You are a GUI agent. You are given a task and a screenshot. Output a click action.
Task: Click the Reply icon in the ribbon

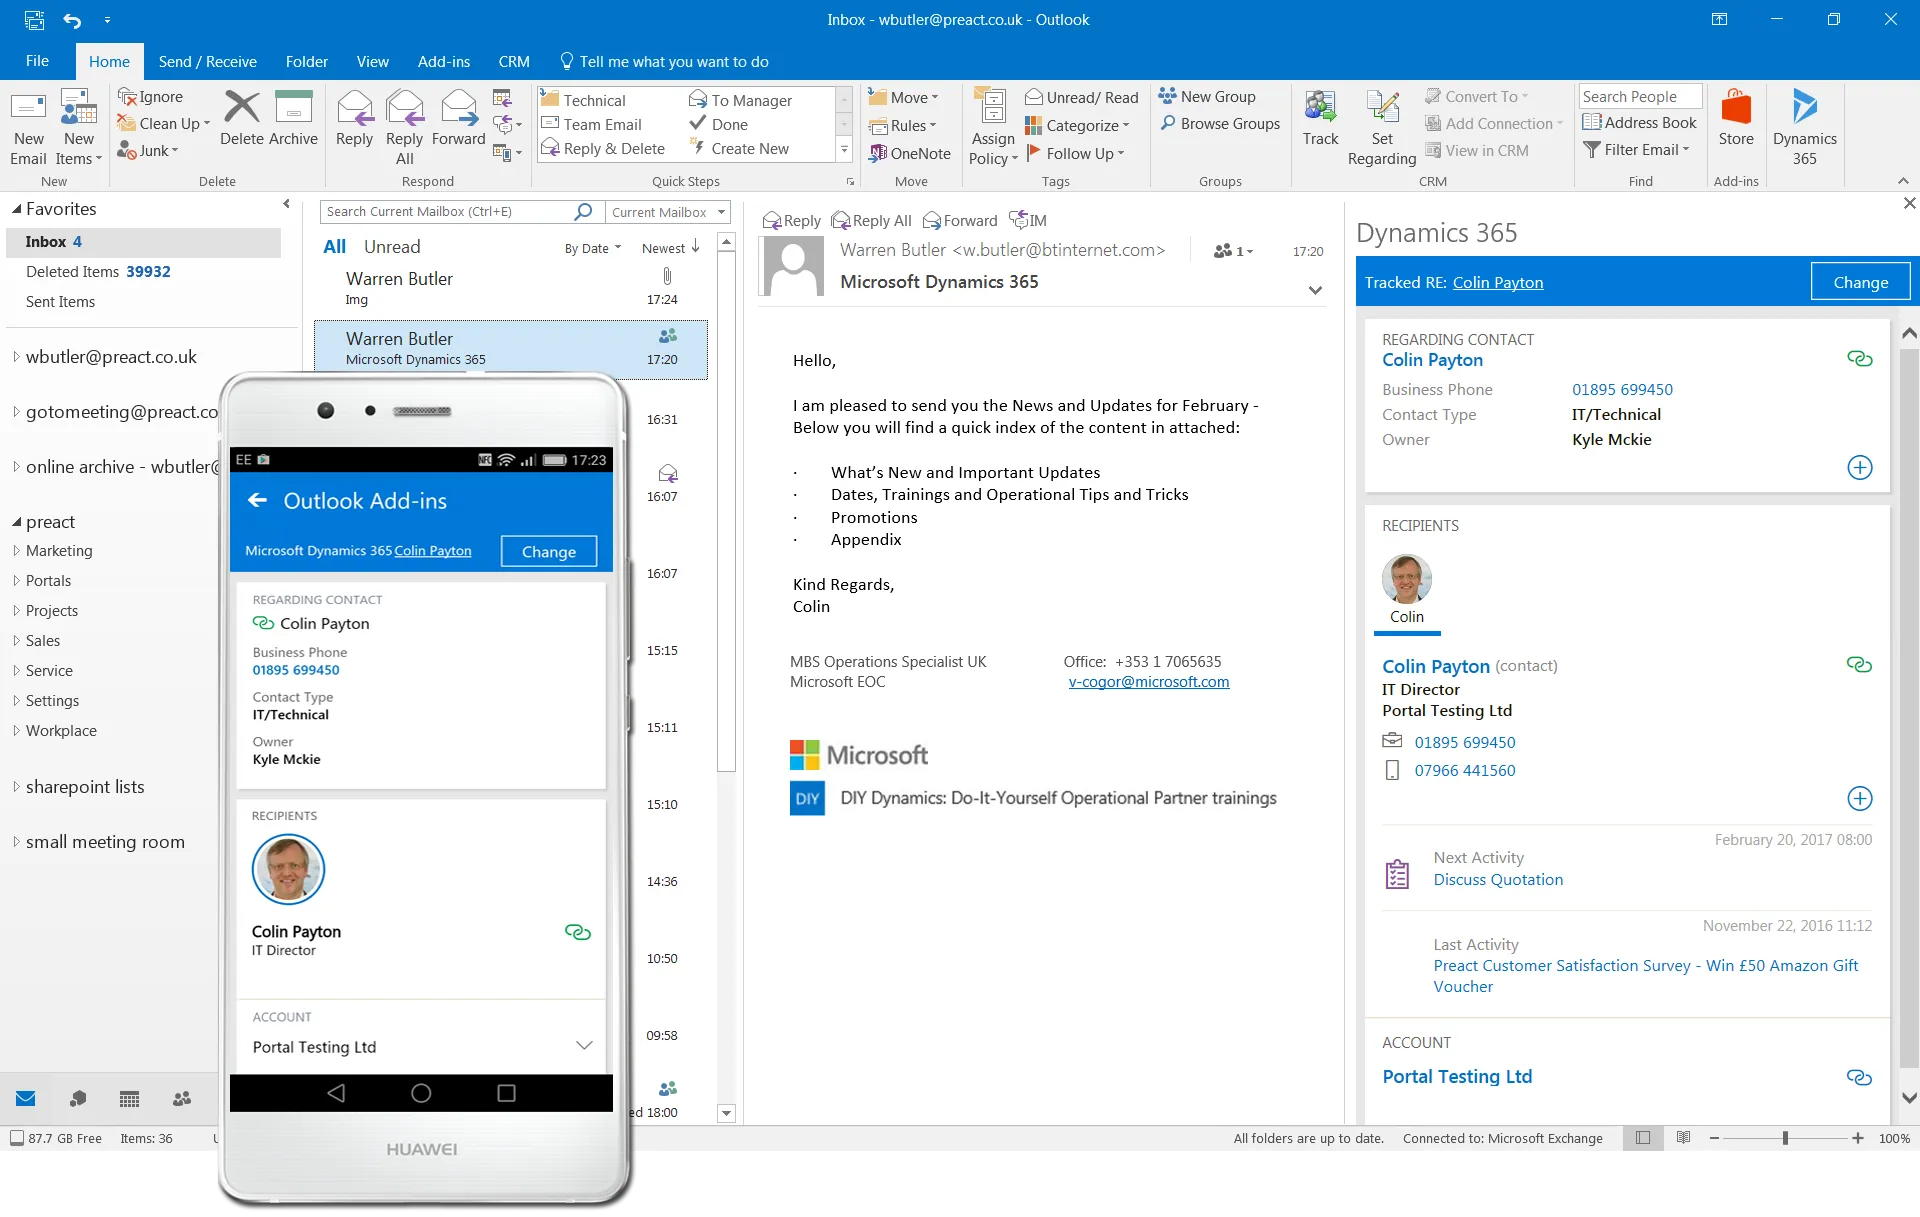point(354,108)
